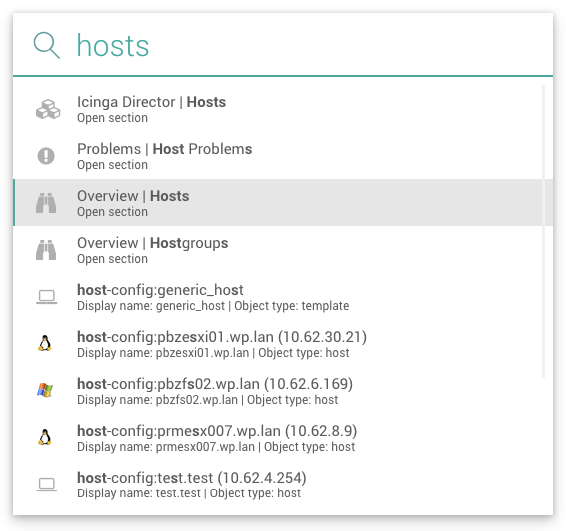Click Linux penguin icon beside pbzesxi01.wp.lan
566x531 pixels.
(x=45, y=343)
